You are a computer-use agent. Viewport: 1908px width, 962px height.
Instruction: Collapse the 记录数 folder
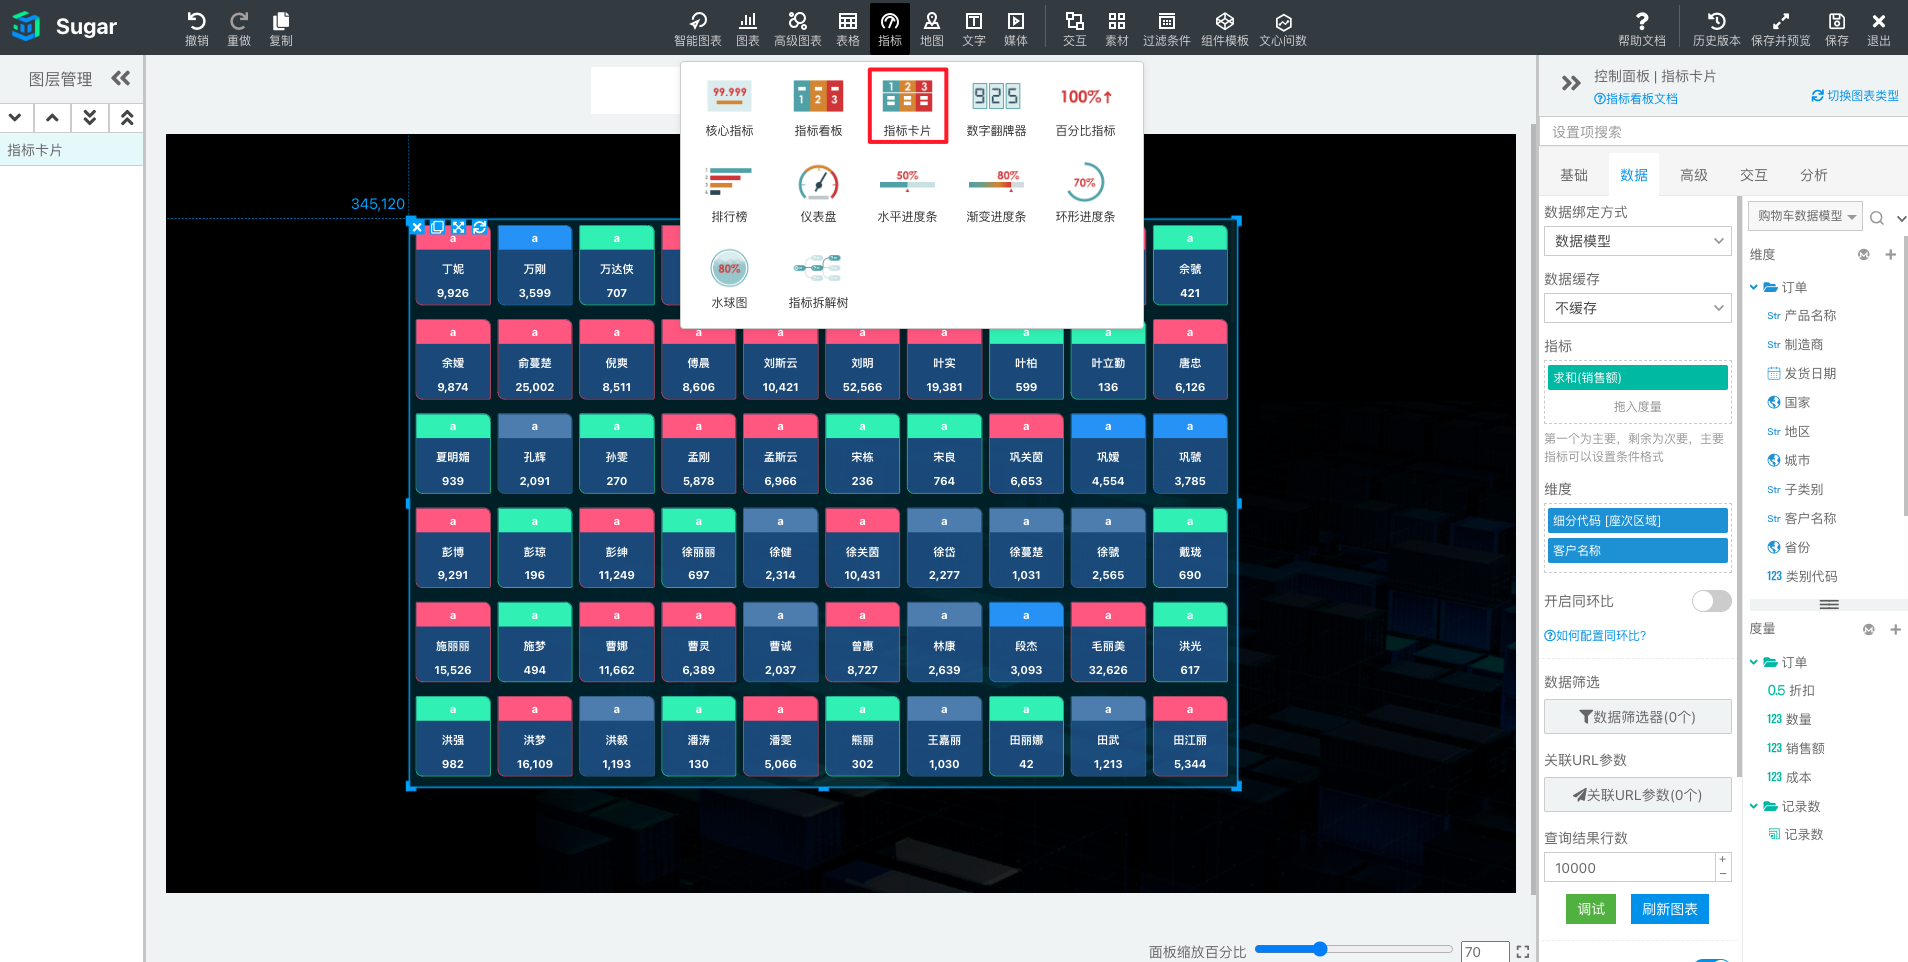(x=1753, y=806)
